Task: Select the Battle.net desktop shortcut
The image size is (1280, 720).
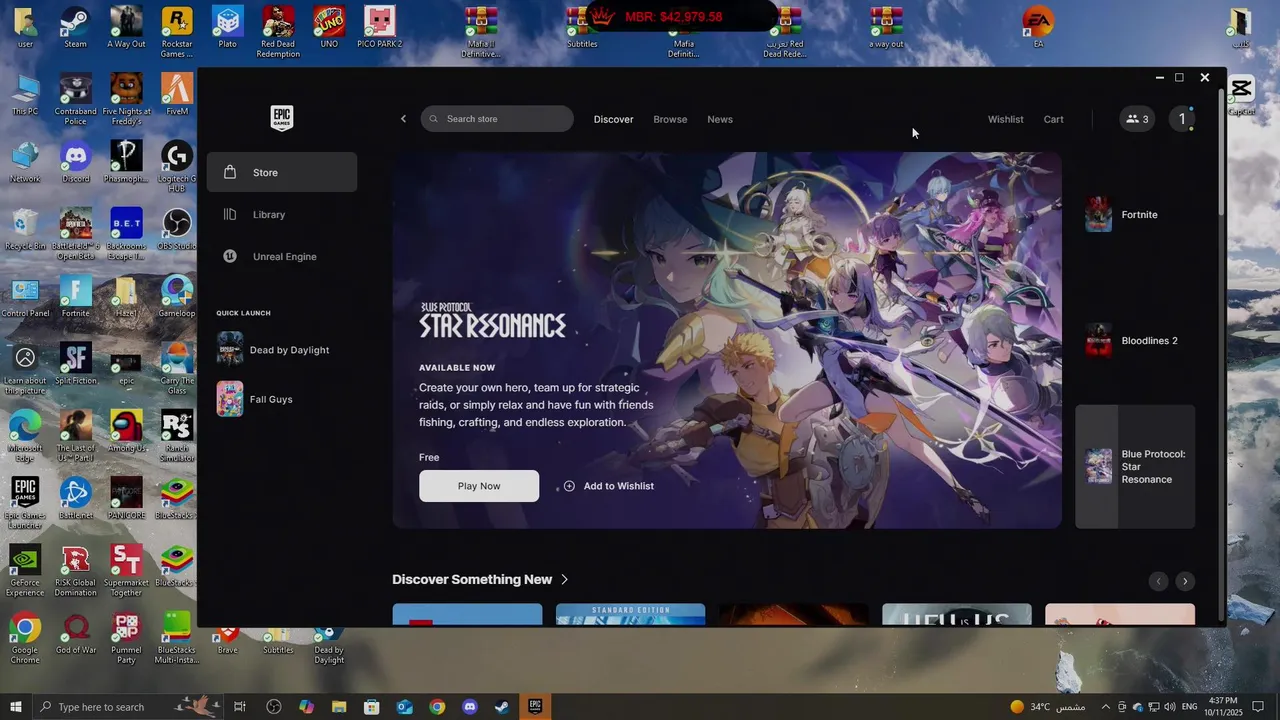Action: coord(75,498)
